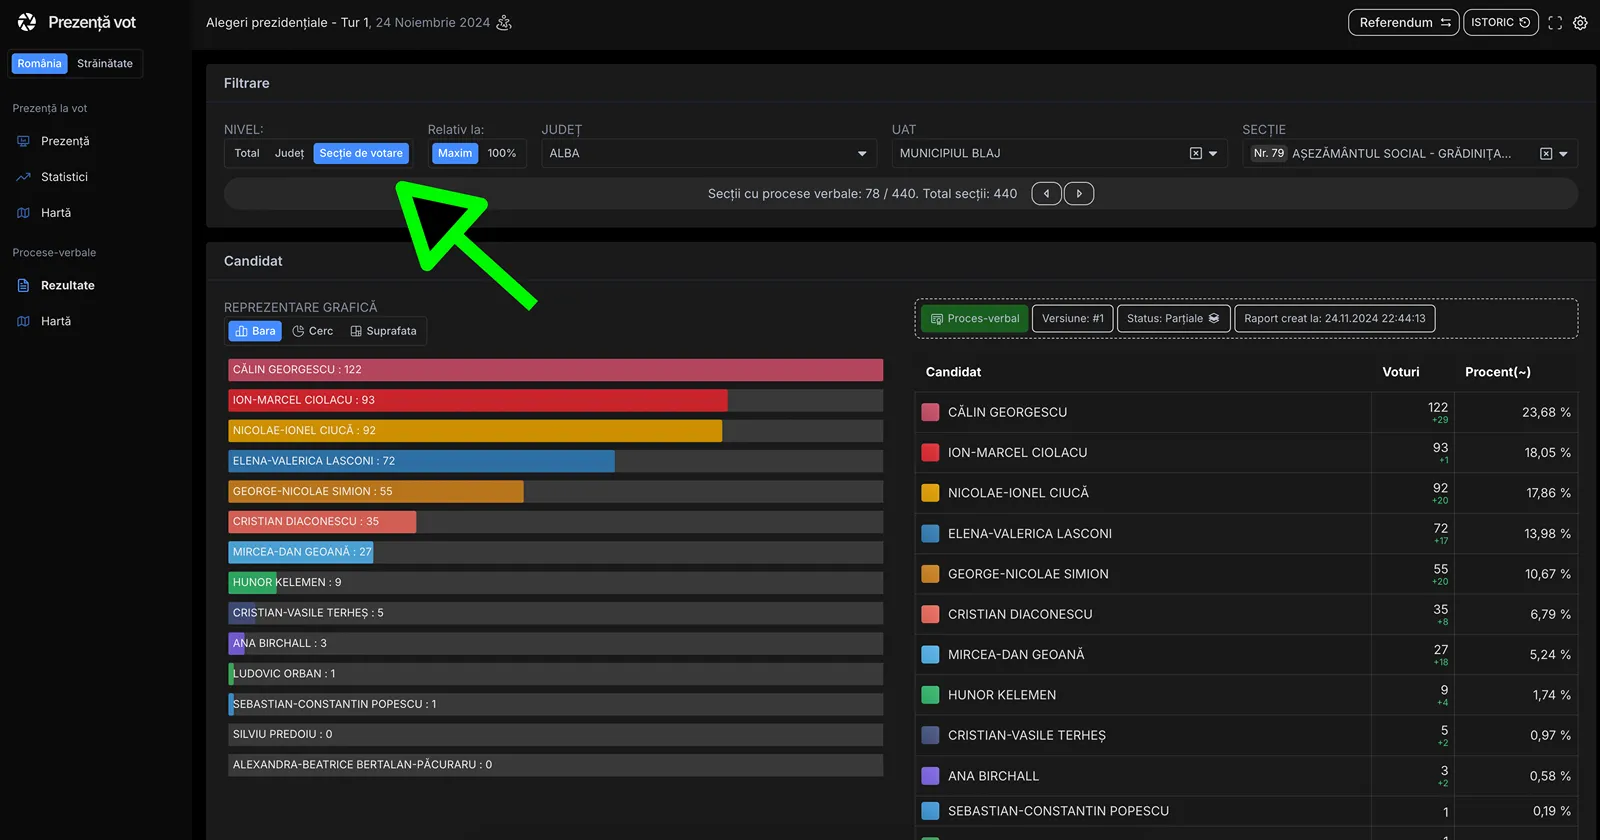Switch chart to Suprafata view
Image resolution: width=1600 pixels, height=840 pixels.
tap(384, 331)
